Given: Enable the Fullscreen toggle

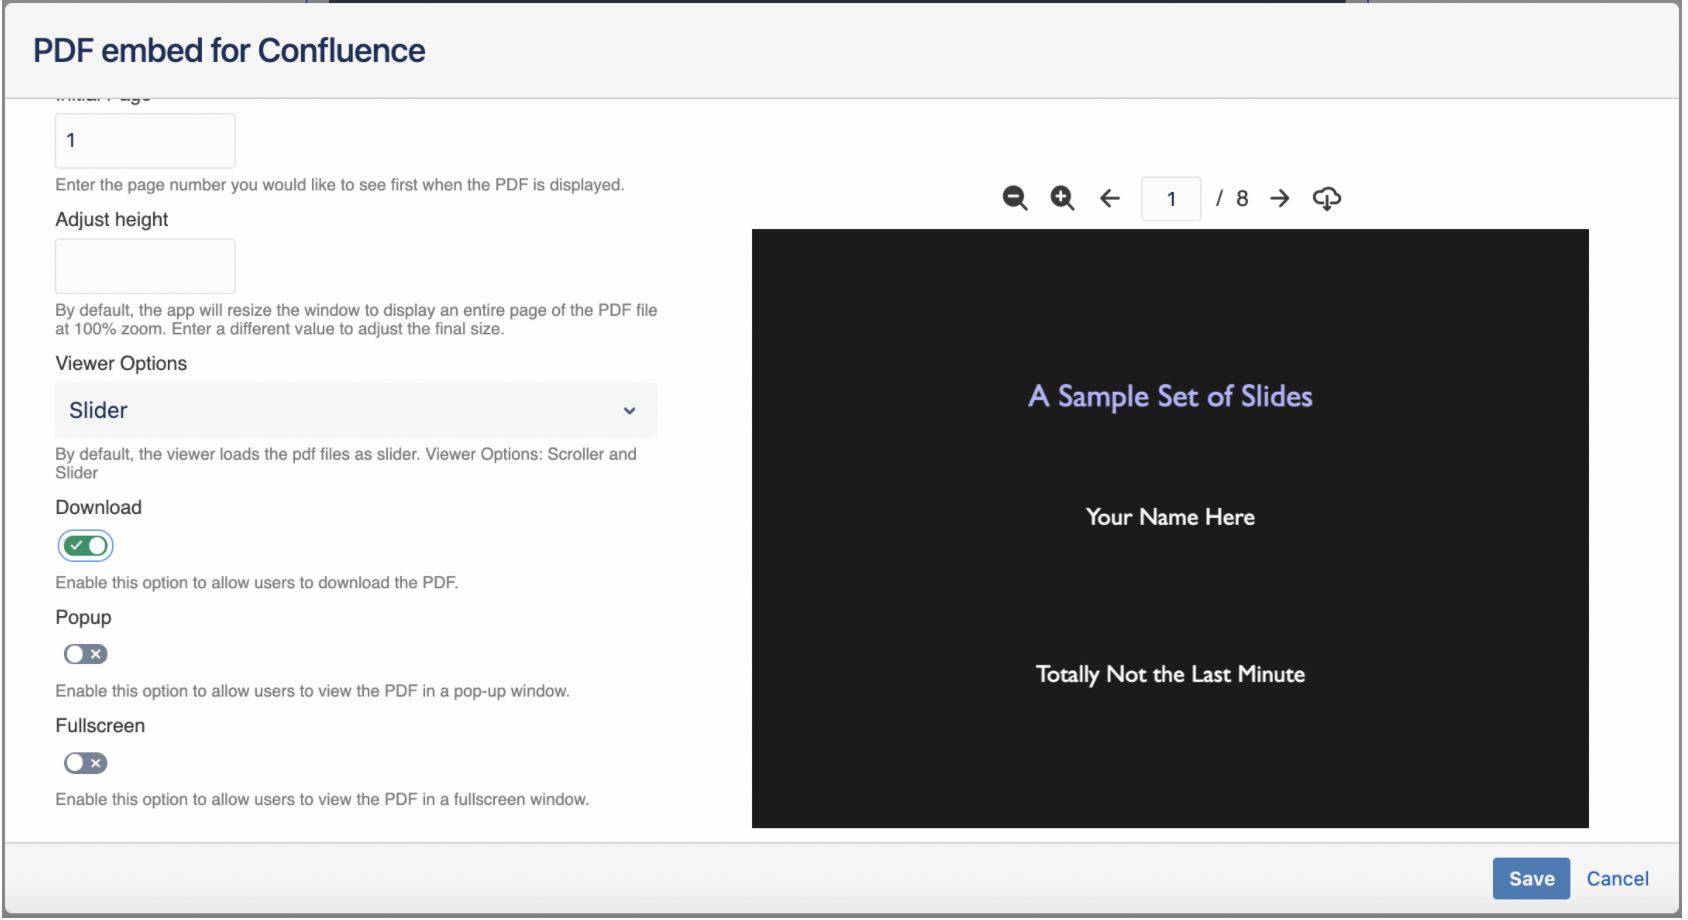Looking at the screenshot, I should point(85,763).
